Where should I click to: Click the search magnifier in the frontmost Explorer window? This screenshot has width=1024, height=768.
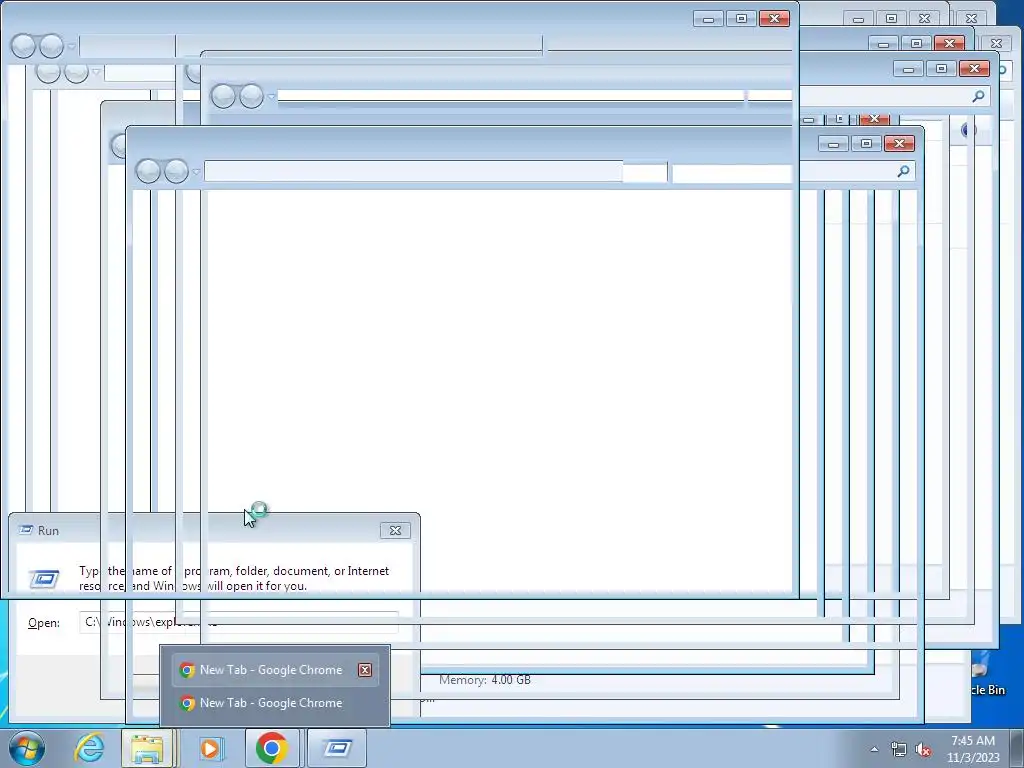[904, 171]
